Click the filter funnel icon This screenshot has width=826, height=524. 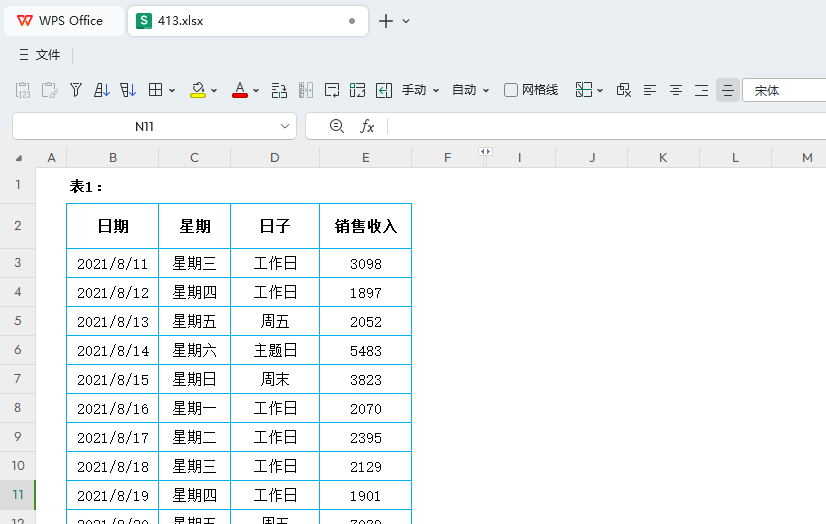click(x=76, y=90)
